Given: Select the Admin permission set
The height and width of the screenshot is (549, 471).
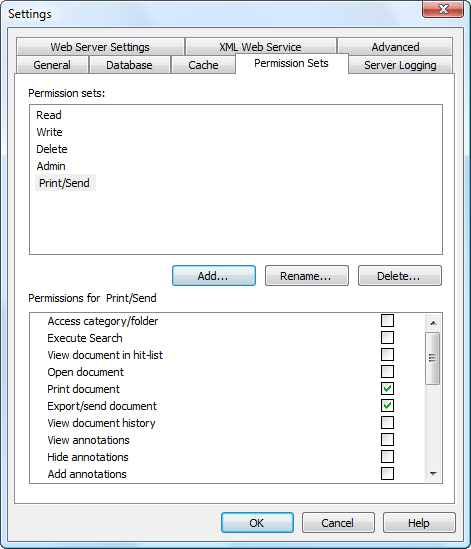Looking at the screenshot, I should point(51,166).
